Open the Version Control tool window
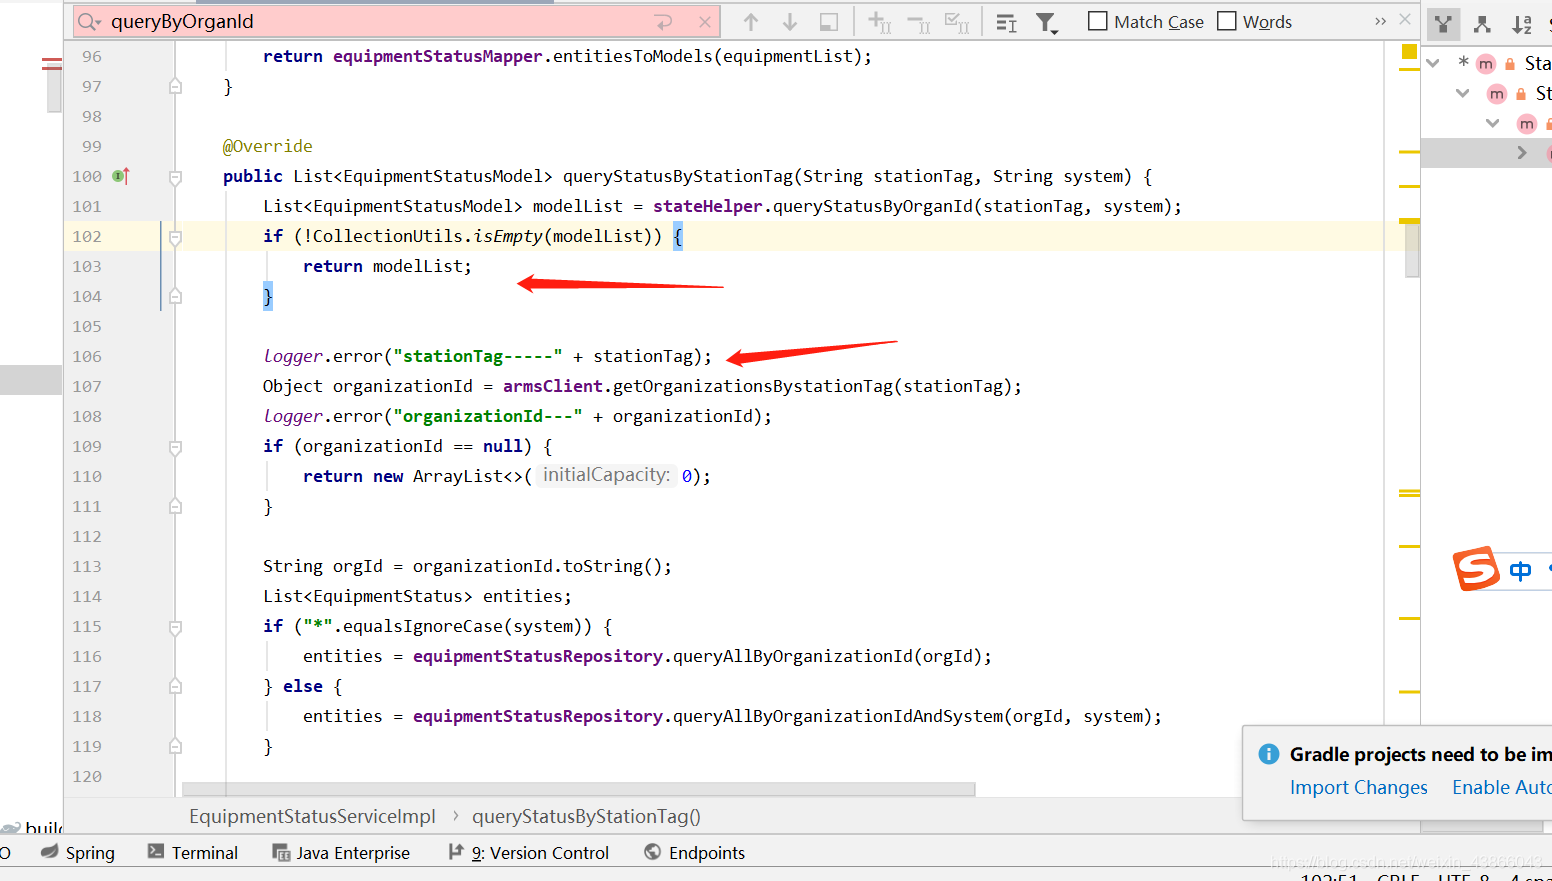The image size is (1552, 881). coord(528,852)
